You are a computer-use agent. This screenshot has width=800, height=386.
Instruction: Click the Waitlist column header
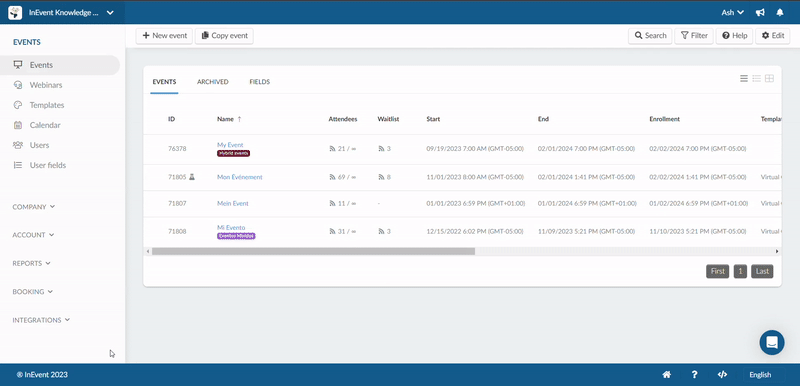(x=388, y=119)
